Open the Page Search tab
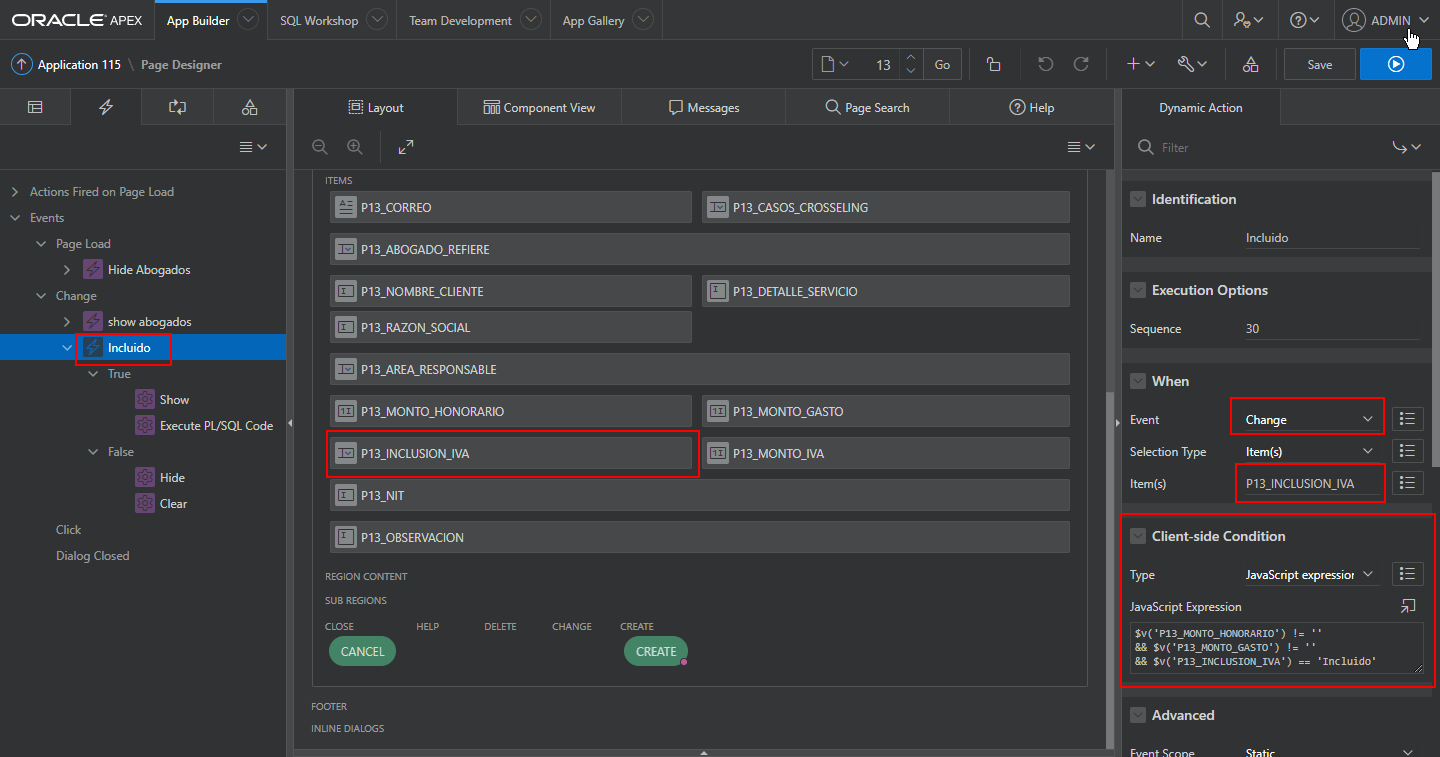Image resolution: width=1440 pixels, height=757 pixels. point(867,107)
